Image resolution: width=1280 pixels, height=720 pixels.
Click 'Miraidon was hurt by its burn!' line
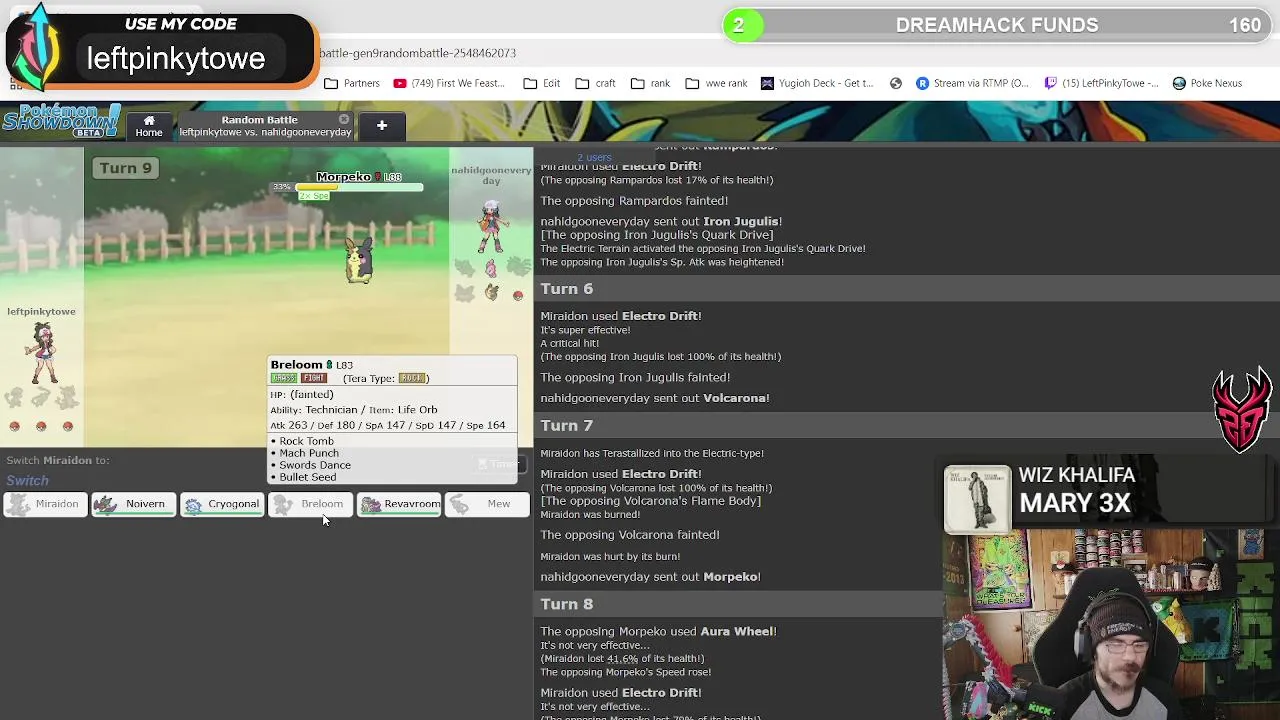point(610,556)
